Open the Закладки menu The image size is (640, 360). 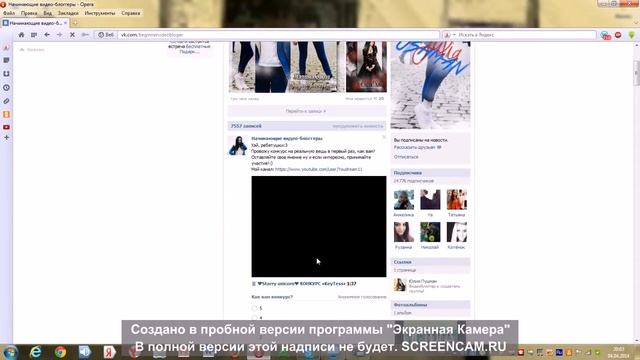tap(68, 13)
